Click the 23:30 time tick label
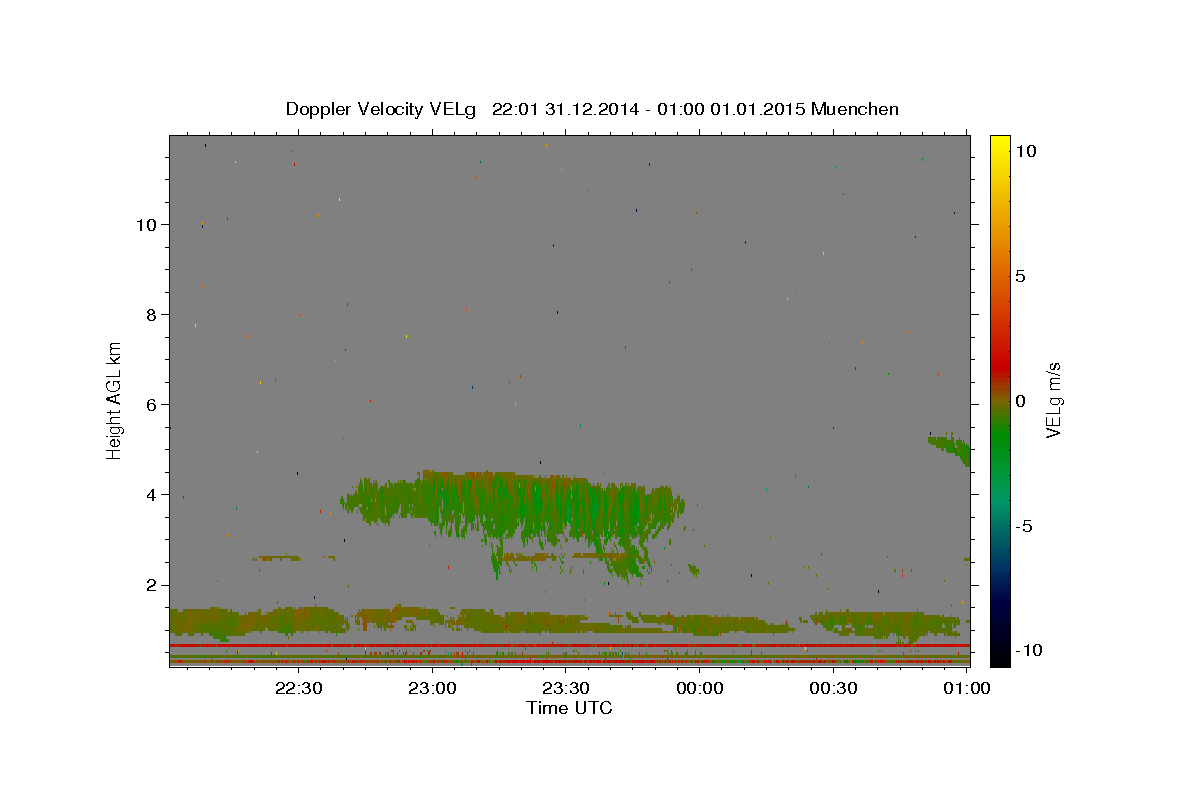The height and width of the screenshot is (800, 1200). tap(566, 689)
